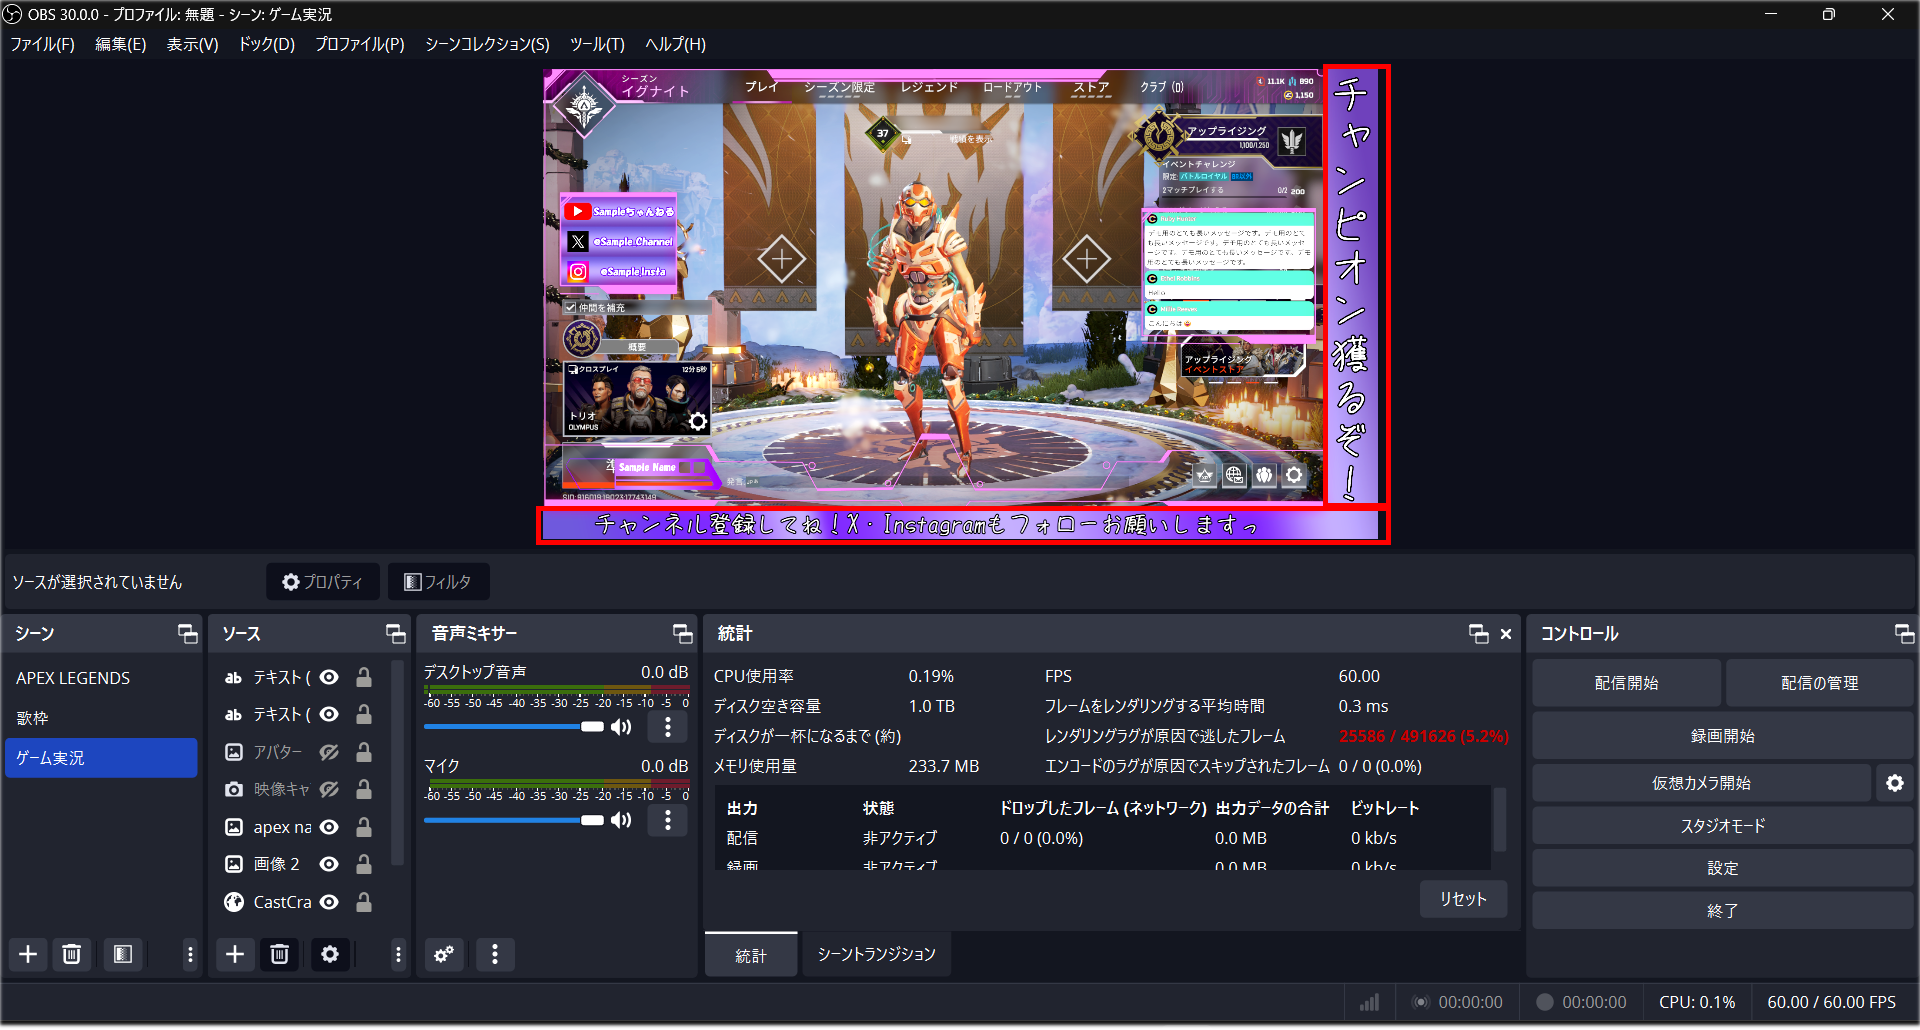Image resolution: width=1920 pixels, height=1030 pixels.
Task: Add a new source with the plus icon
Action: [x=234, y=954]
